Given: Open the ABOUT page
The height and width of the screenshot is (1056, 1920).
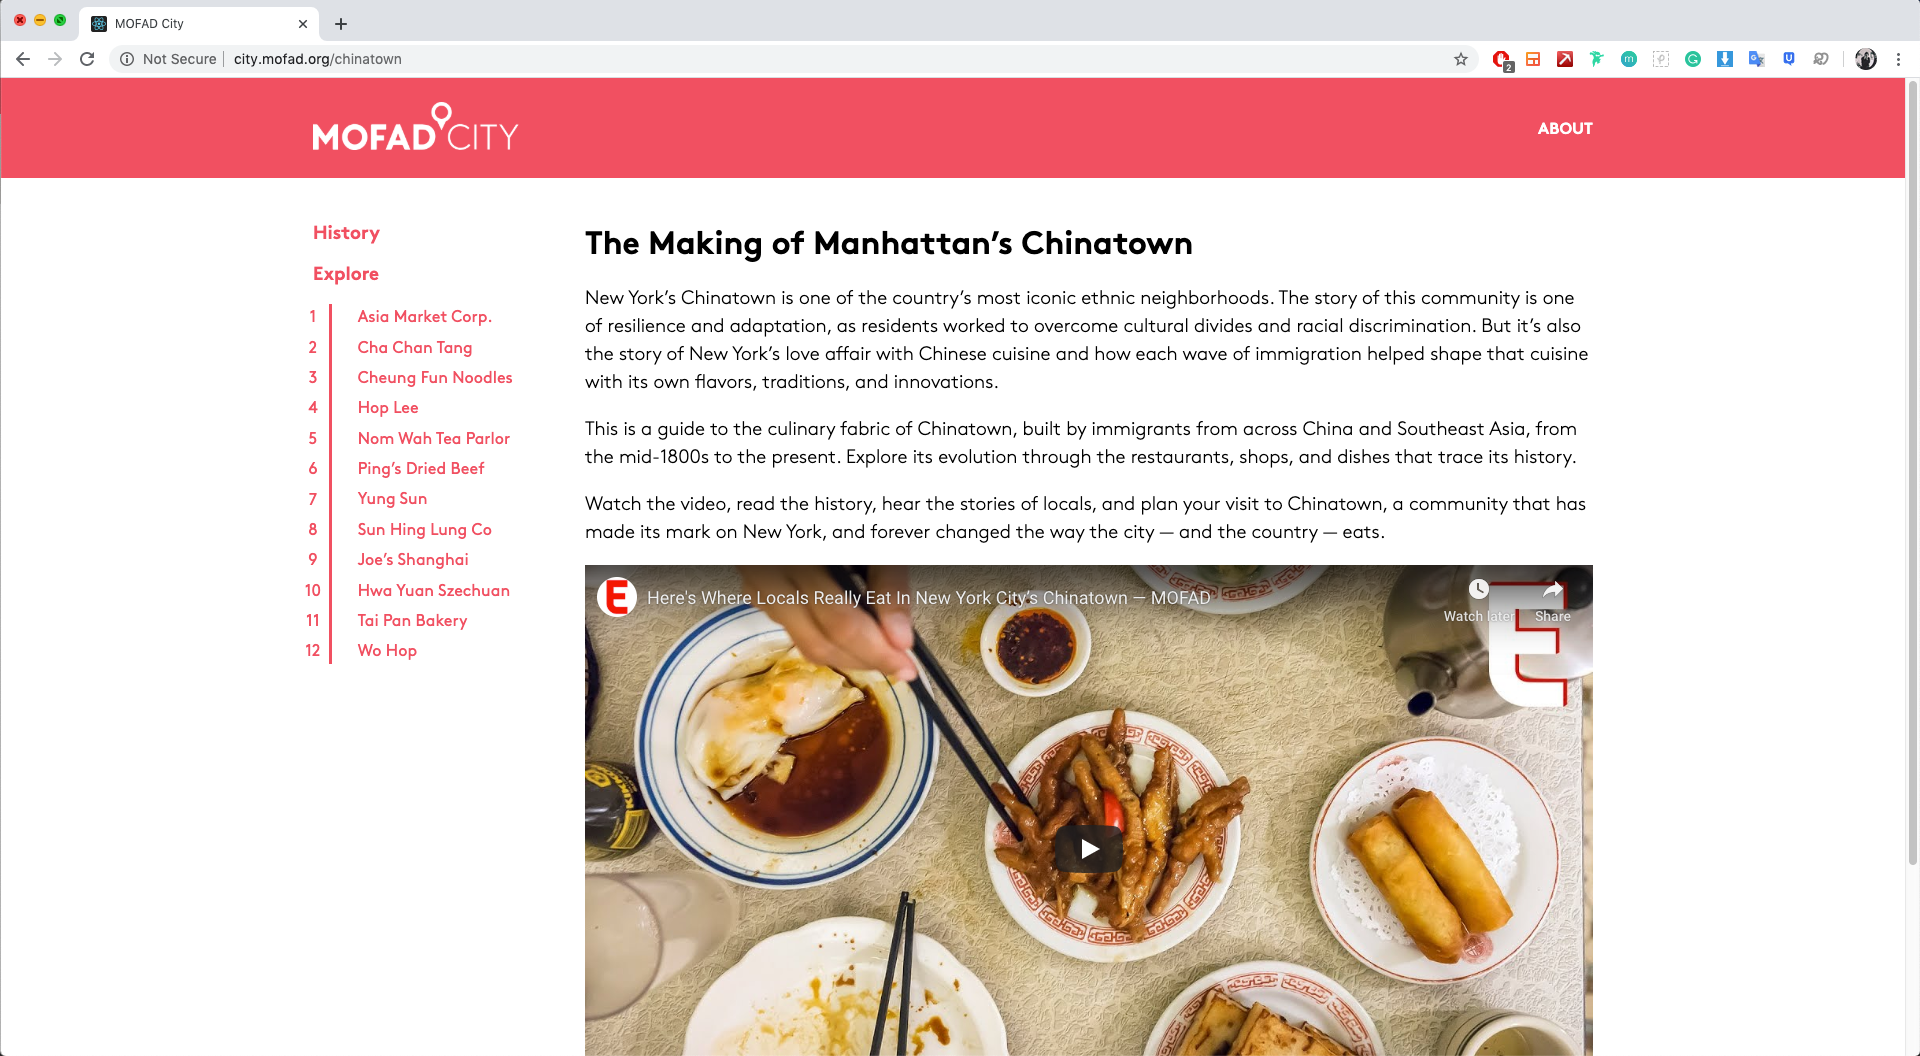Looking at the screenshot, I should point(1565,128).
